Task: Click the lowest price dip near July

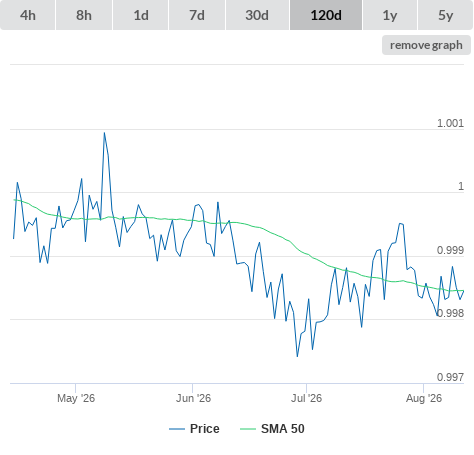Action: (x=297, y=356)
